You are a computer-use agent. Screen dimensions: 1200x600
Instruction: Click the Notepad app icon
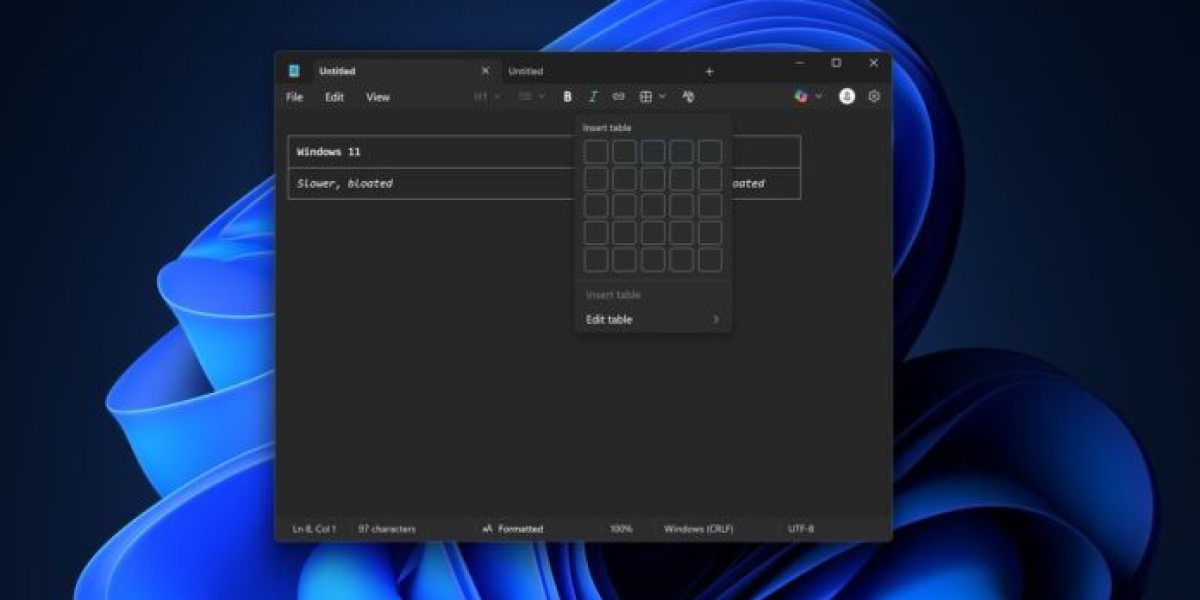pos(294,71)
